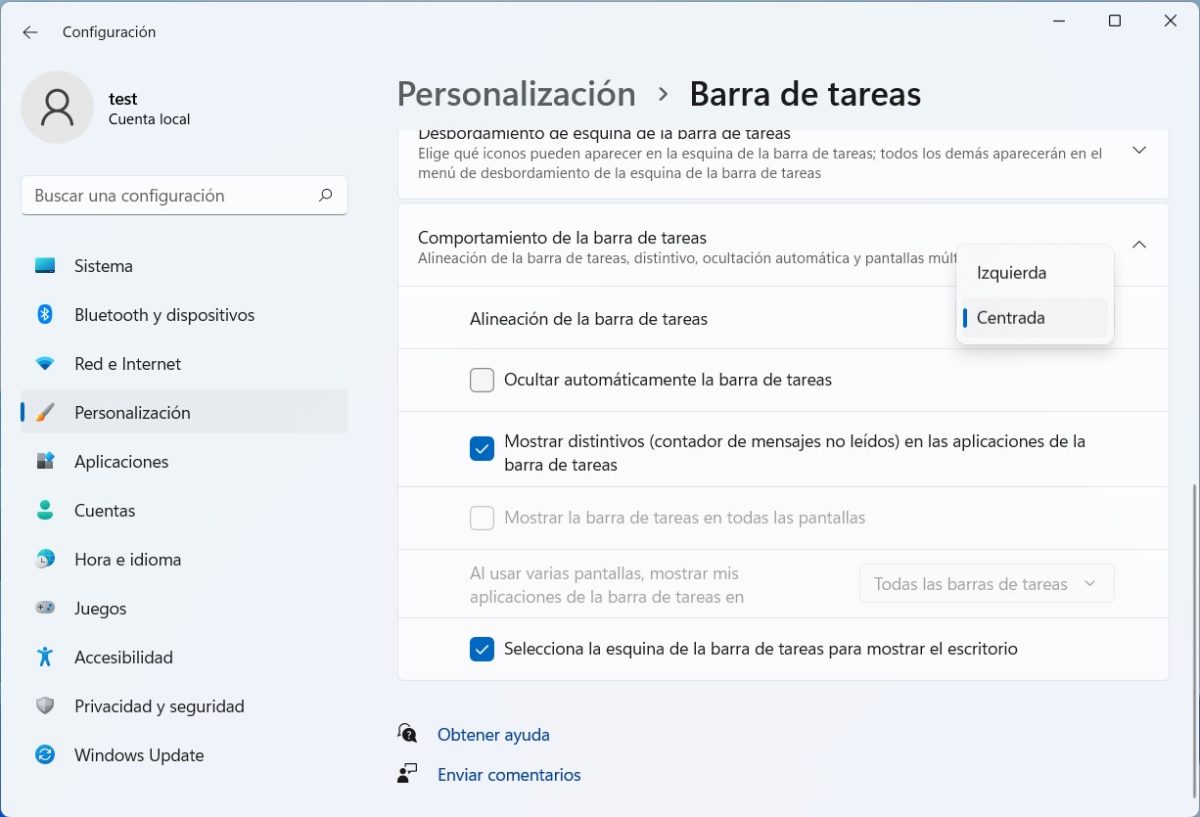This screenshot has width=1200, height=817.
Task: Collapse Comportamiento de la barra de tareas
Action: click(1139, 245)
